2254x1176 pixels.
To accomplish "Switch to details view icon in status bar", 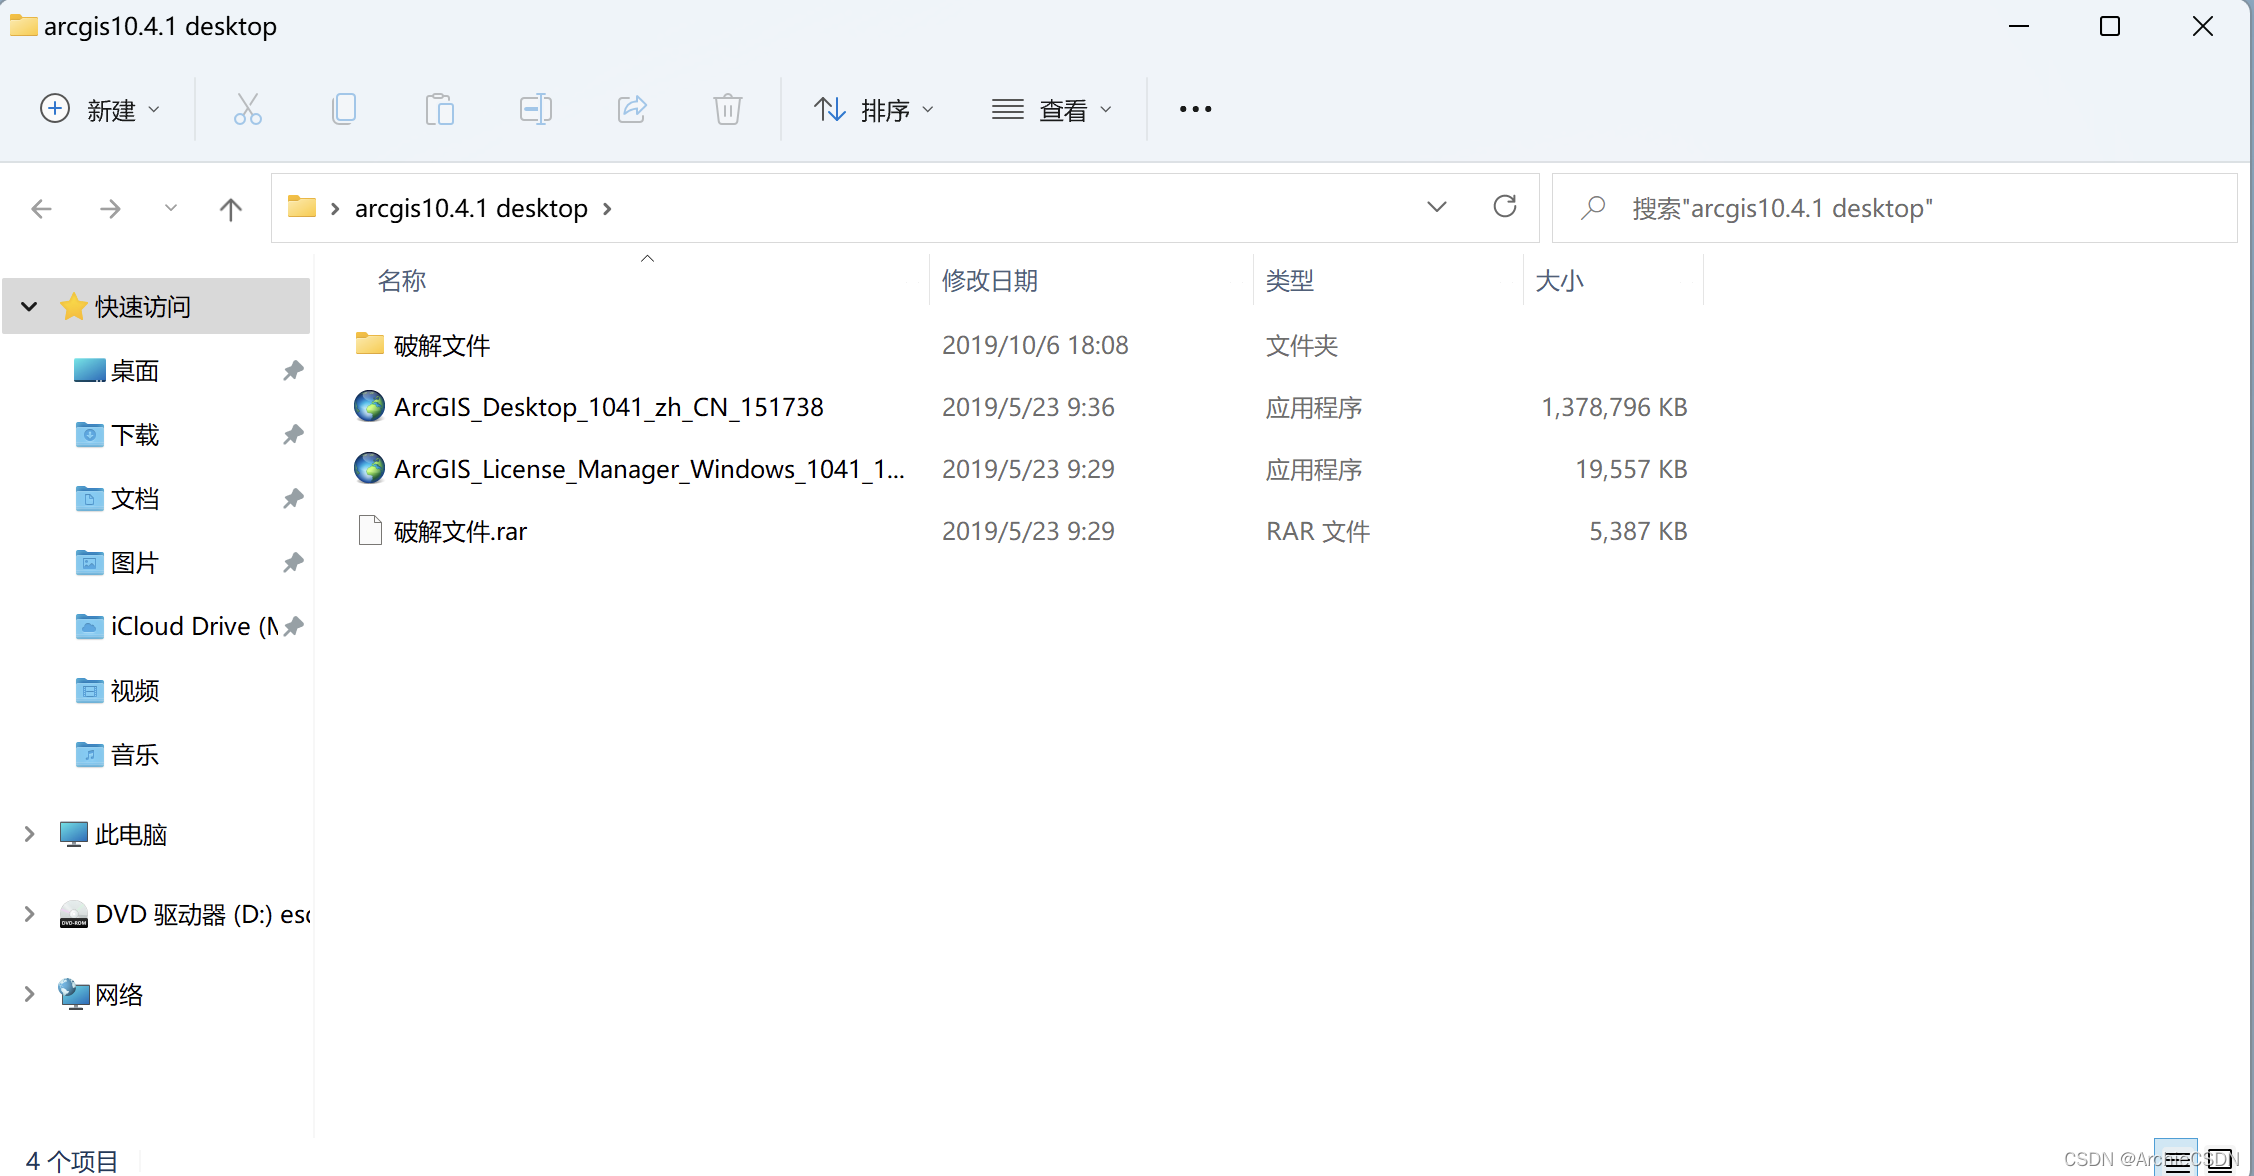I will [2175, 1159].
